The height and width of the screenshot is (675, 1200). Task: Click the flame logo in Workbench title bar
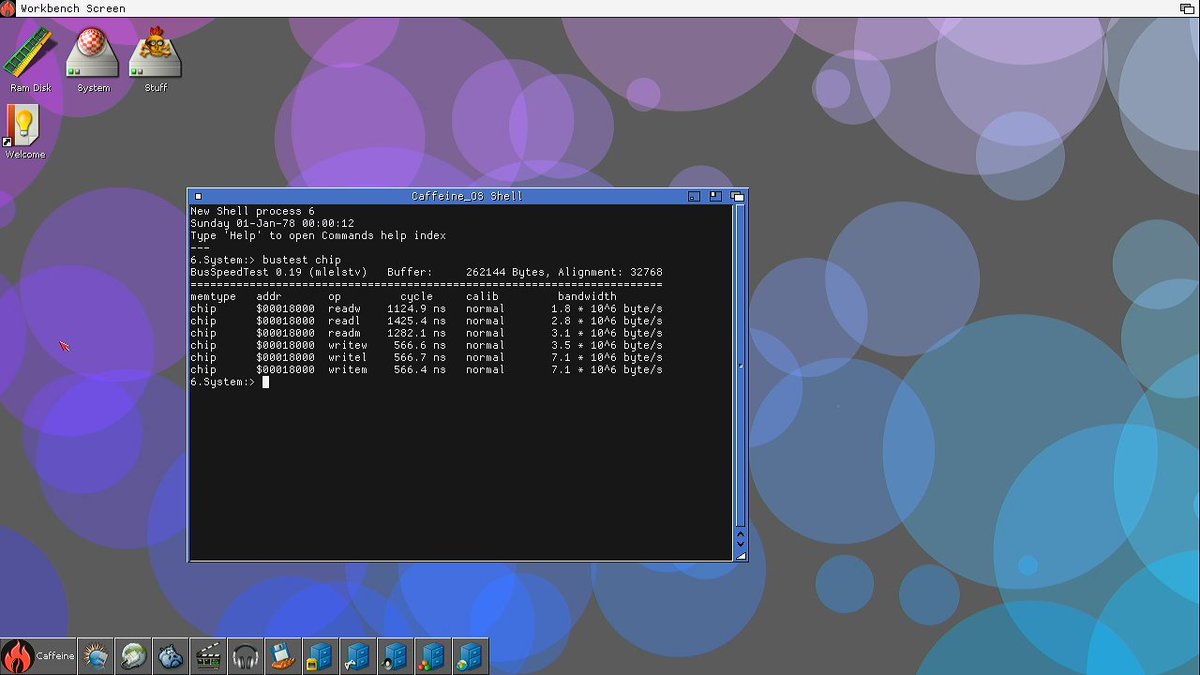pos(8,8)
